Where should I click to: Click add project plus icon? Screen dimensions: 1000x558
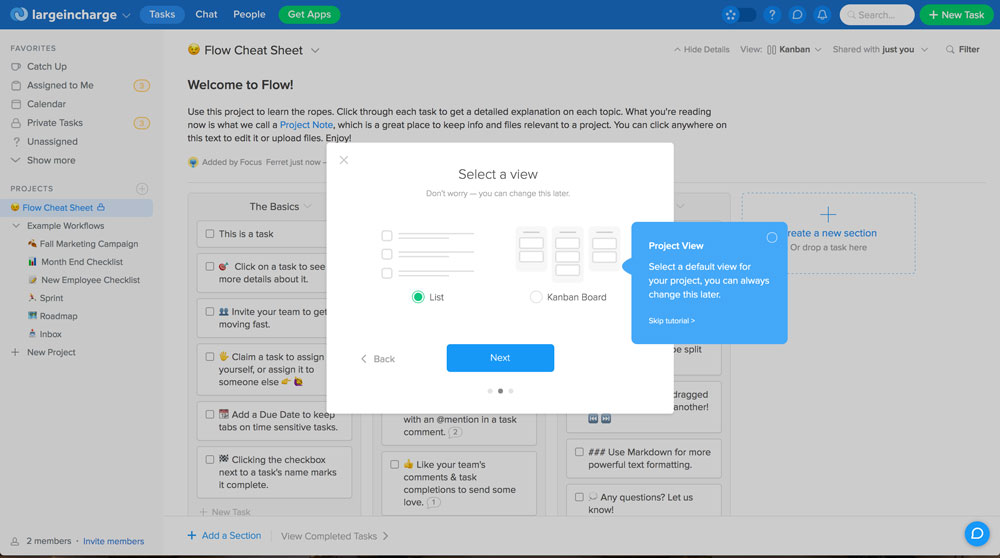click(142, 189)
